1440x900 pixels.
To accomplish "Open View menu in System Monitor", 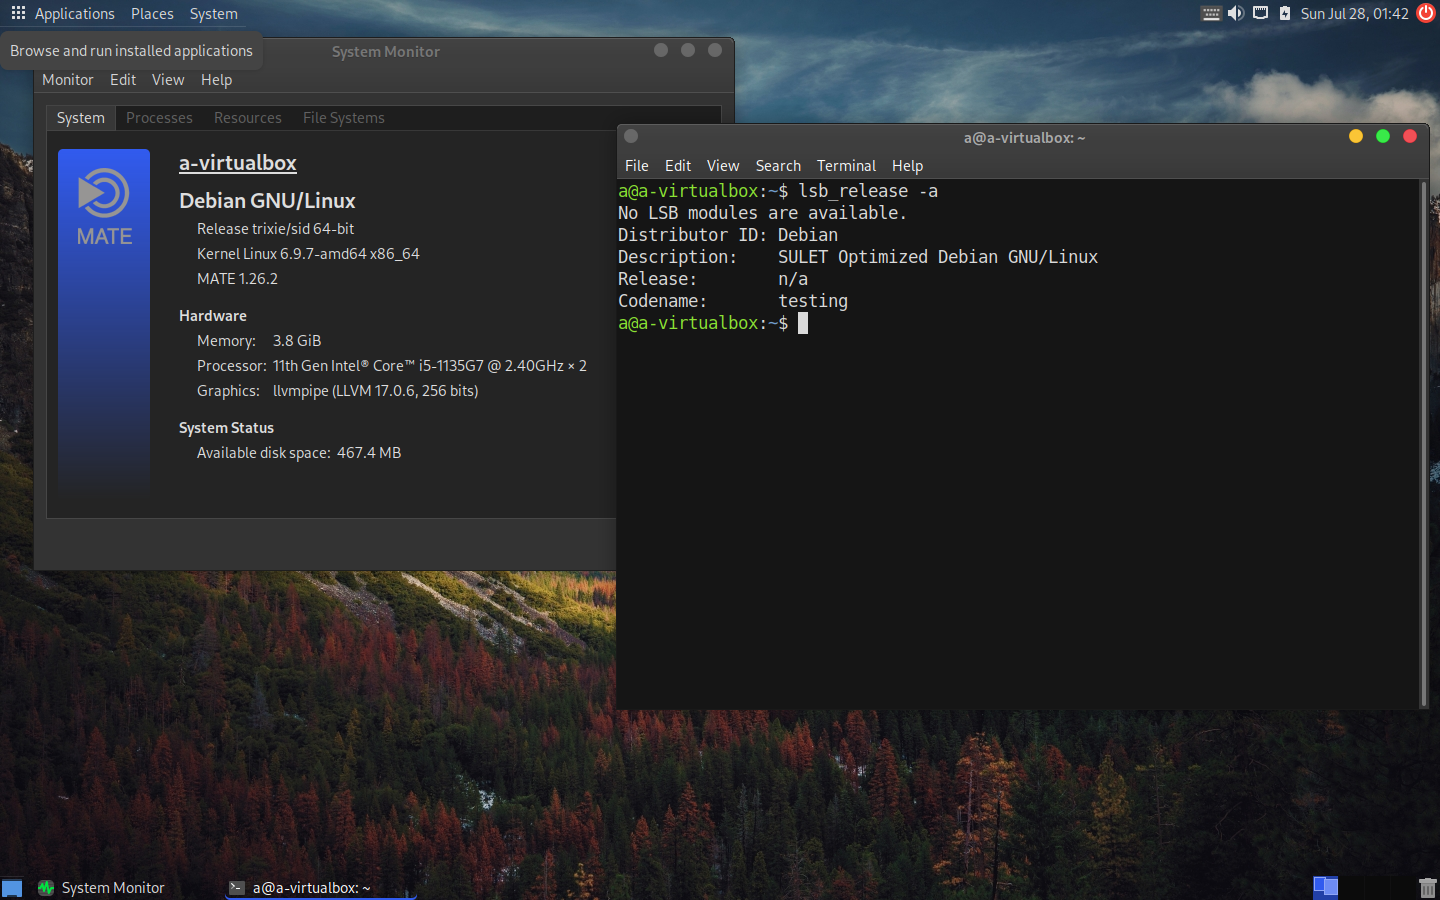I will [168, 80].
